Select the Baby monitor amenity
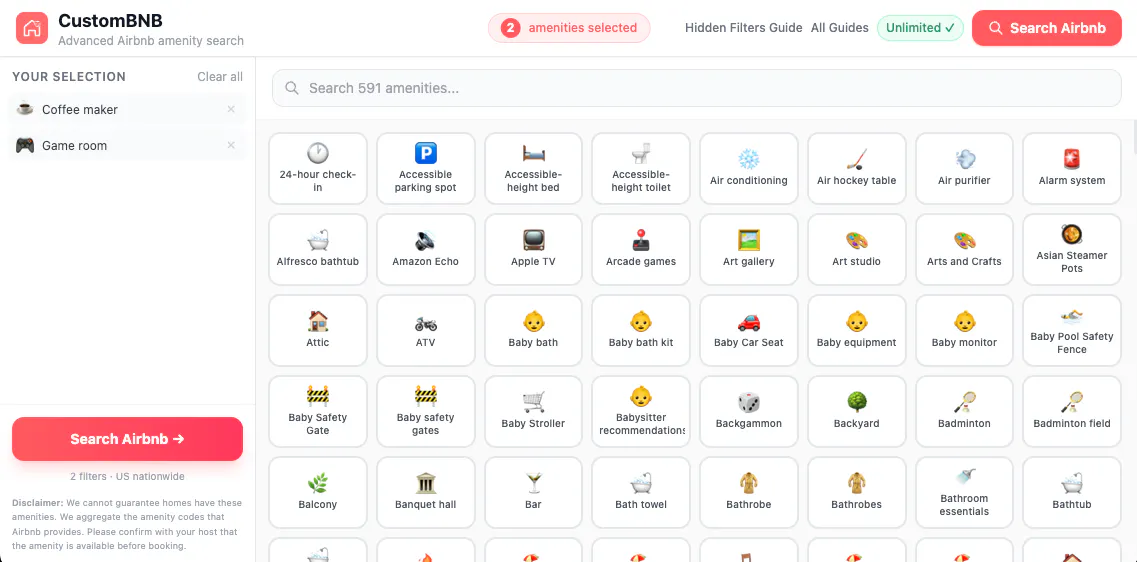Image resolution: width=1137 pixels, height=562 pixels. point(964,331)
